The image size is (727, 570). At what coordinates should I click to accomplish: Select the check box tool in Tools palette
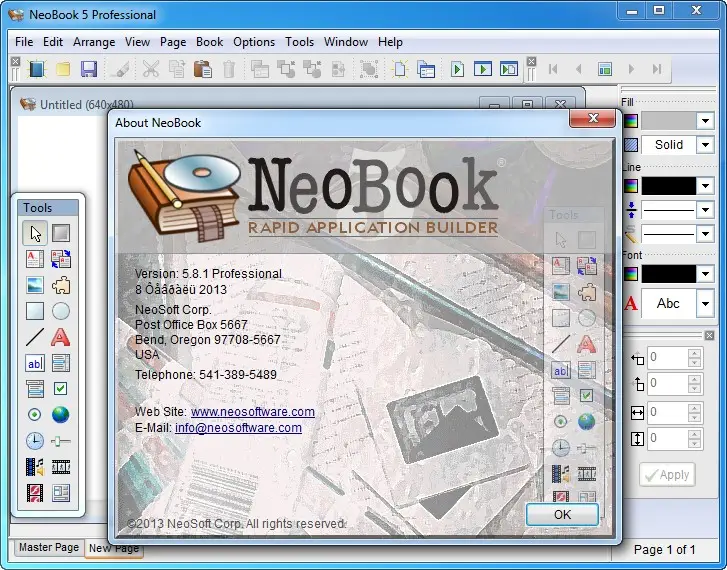coord(61,389)
